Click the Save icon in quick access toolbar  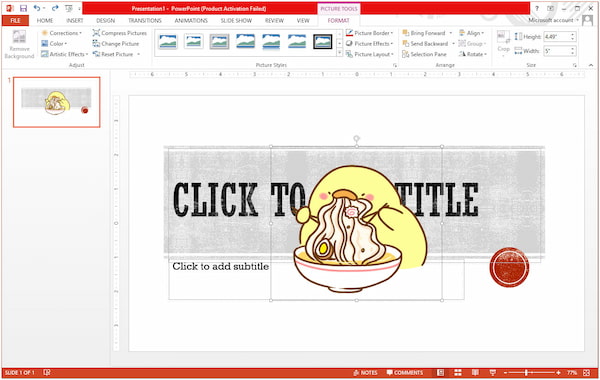(23, 8)
